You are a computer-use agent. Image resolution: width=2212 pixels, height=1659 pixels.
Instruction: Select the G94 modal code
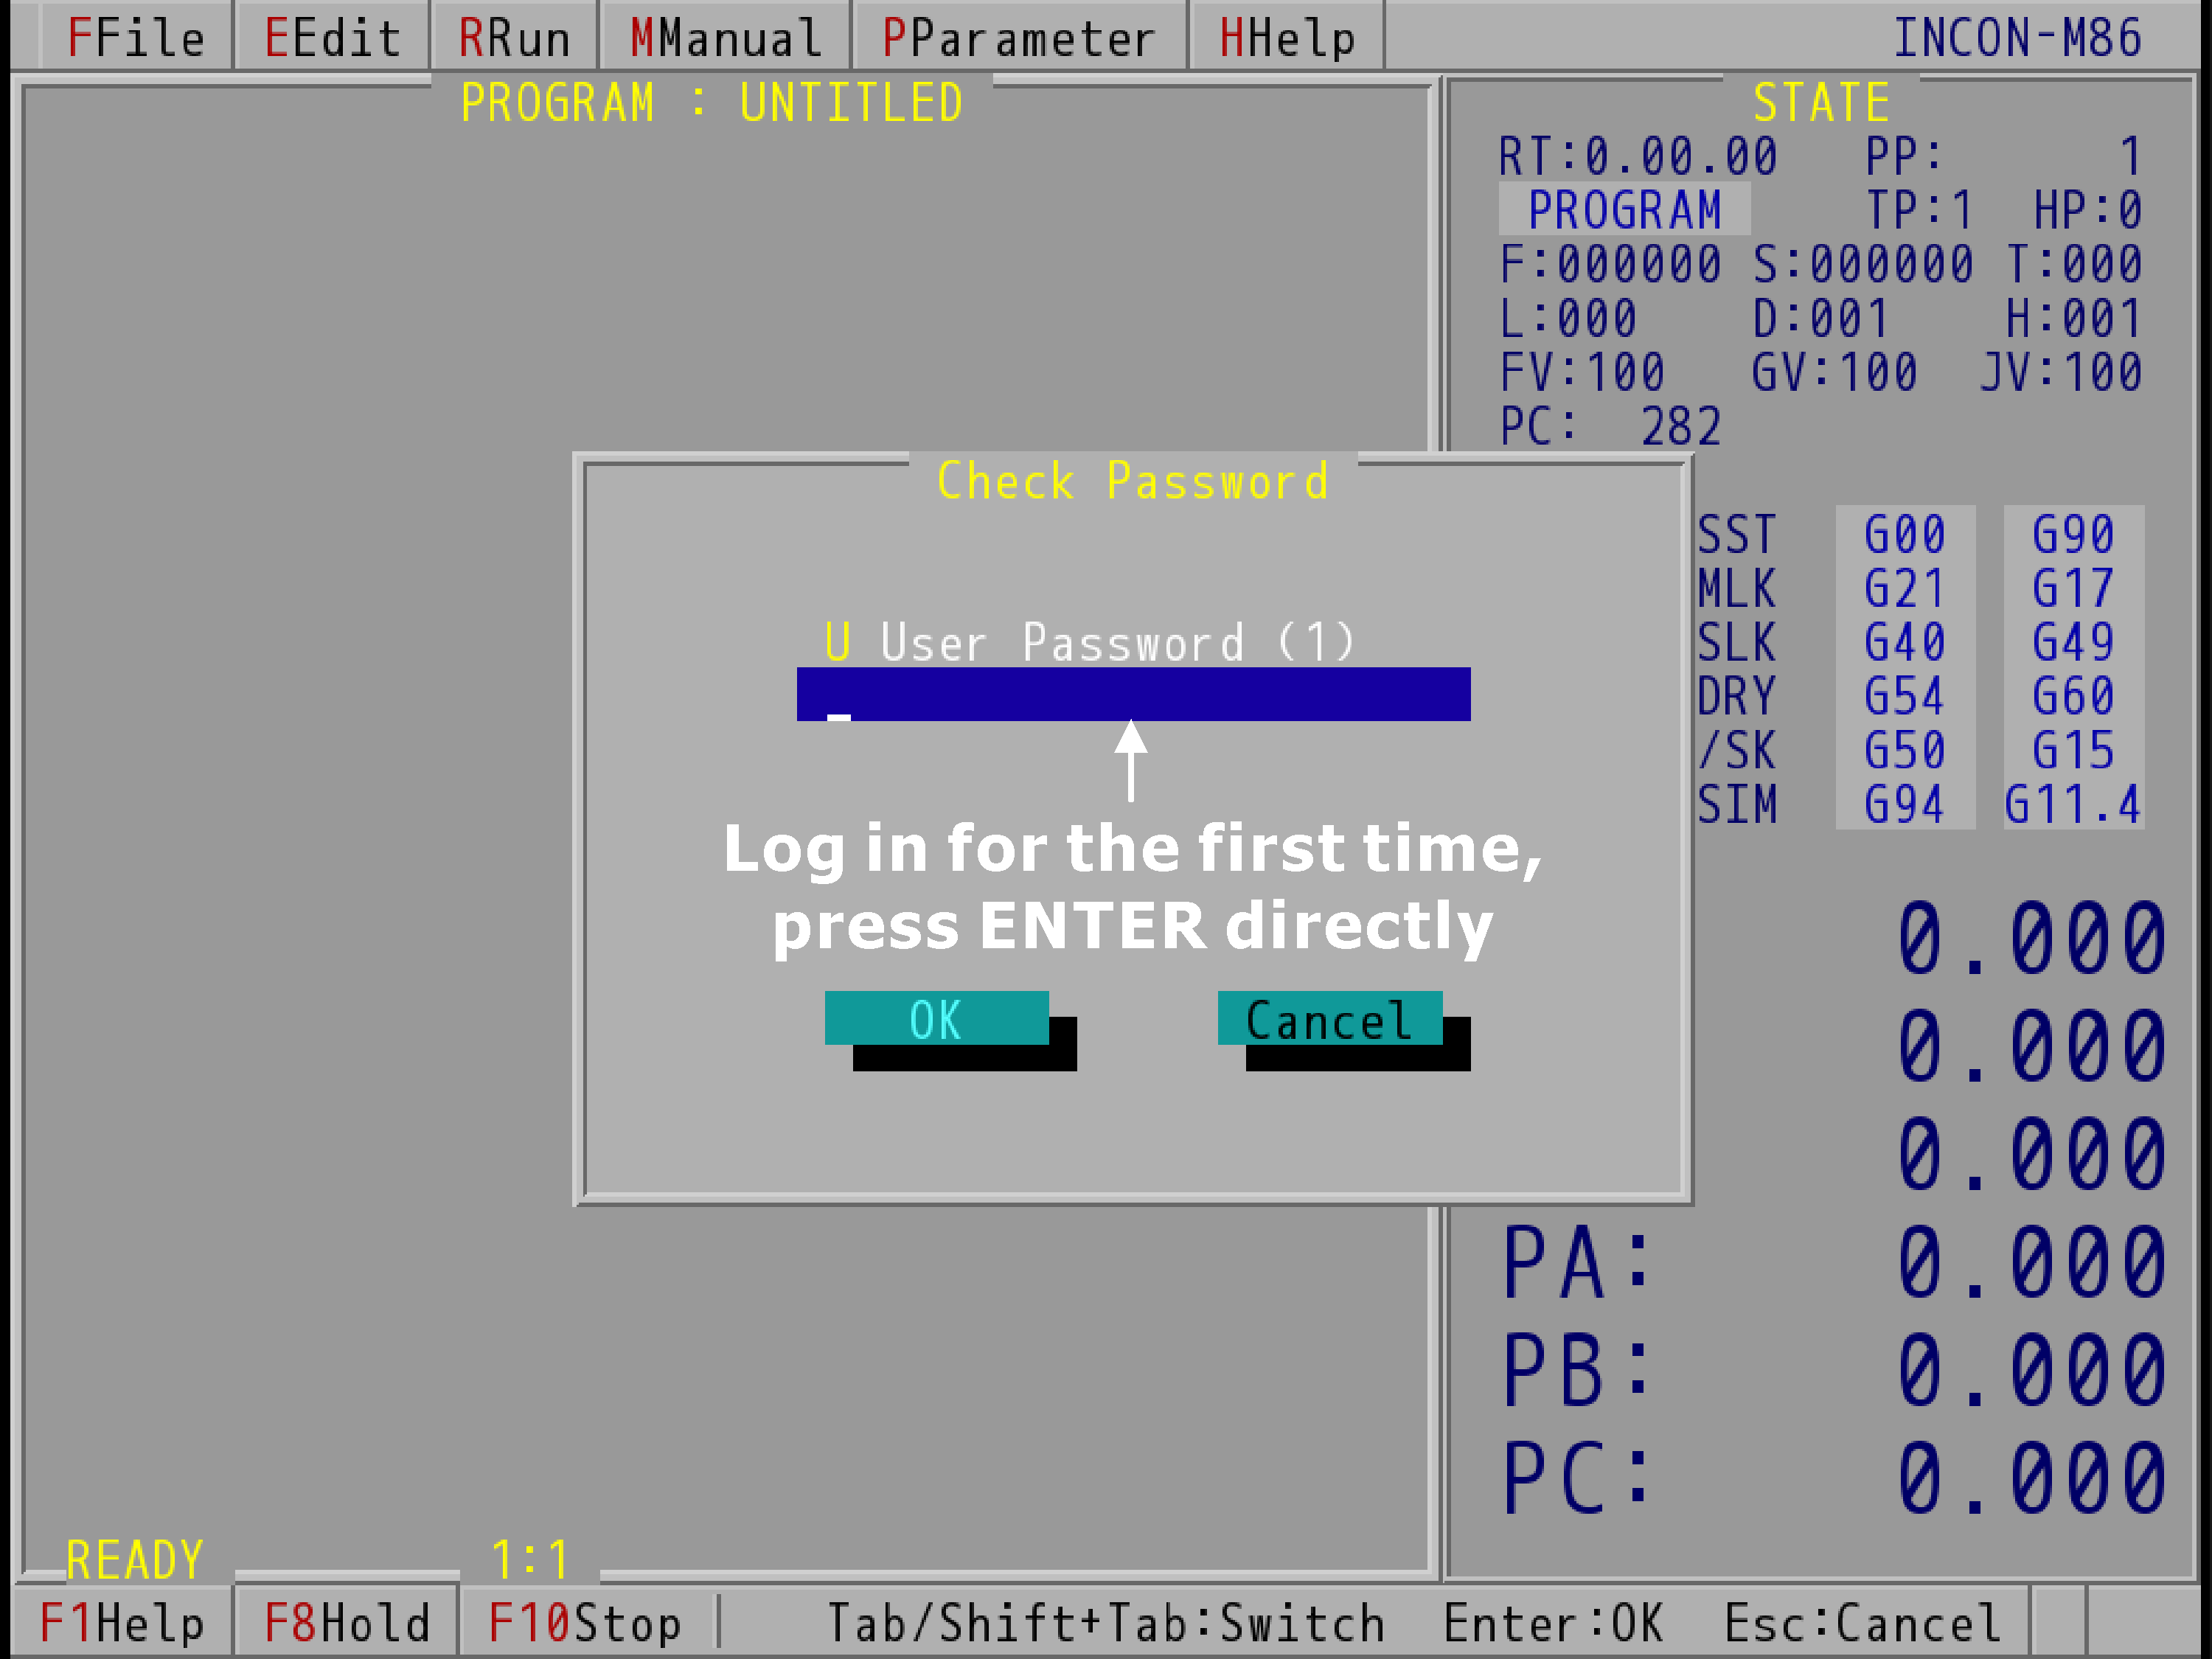click(1905, 804)
